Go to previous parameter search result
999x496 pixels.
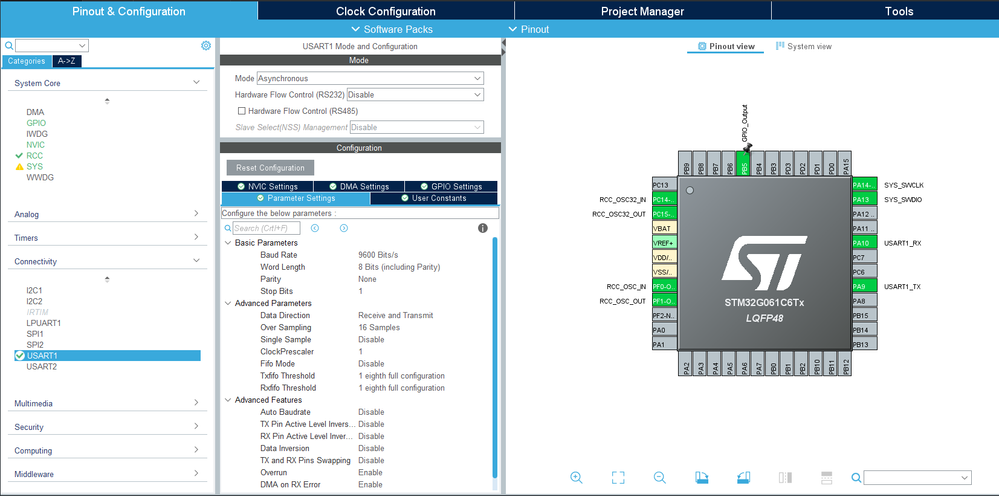(x=315, y=228)
